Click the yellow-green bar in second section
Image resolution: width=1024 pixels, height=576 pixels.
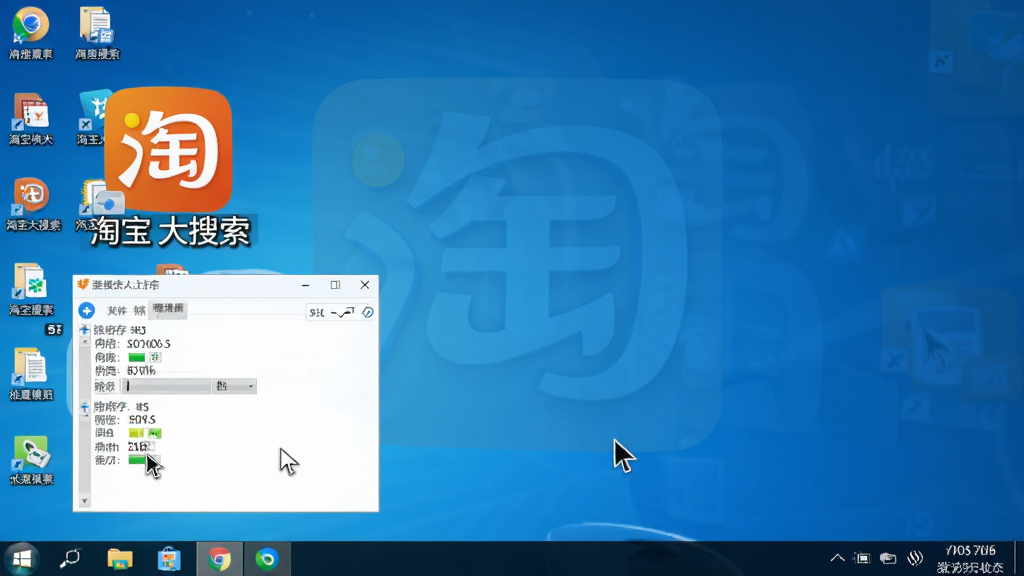(136, 433)
